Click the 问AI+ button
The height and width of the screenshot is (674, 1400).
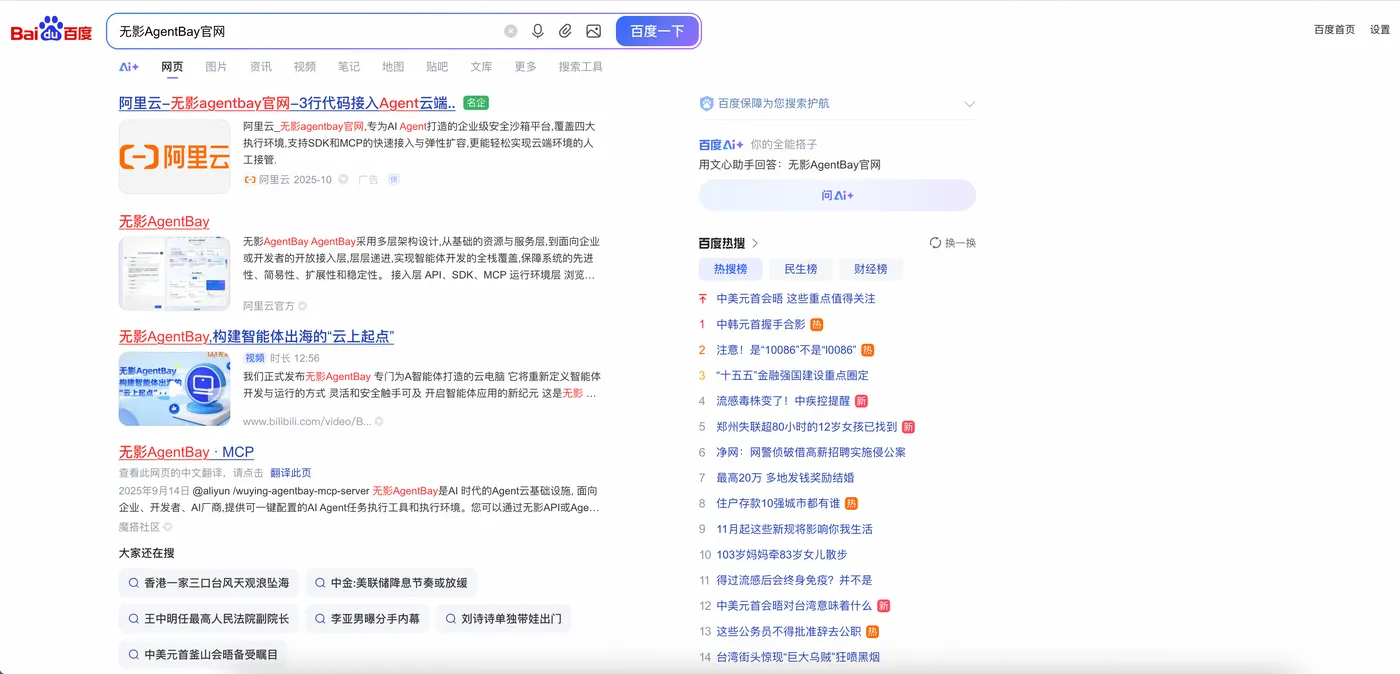[x=837, y=195]
